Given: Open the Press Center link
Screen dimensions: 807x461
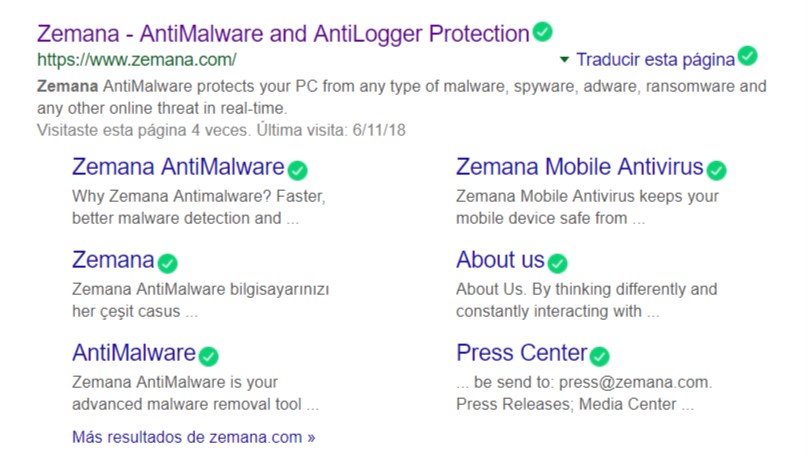Looking at the screenshot, I should 521,353.
